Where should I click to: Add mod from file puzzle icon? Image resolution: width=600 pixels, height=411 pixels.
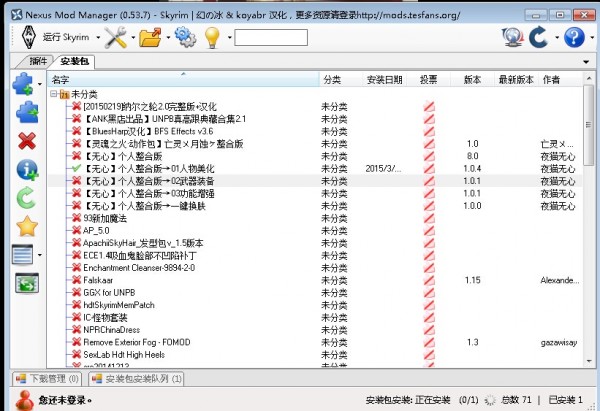pyautogui.click(x=23, y=83)
